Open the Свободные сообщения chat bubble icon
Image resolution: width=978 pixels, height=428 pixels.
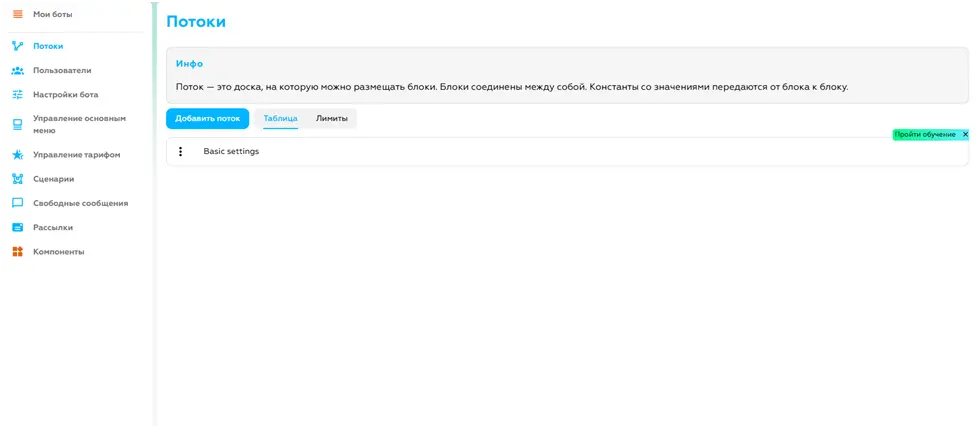17,203
